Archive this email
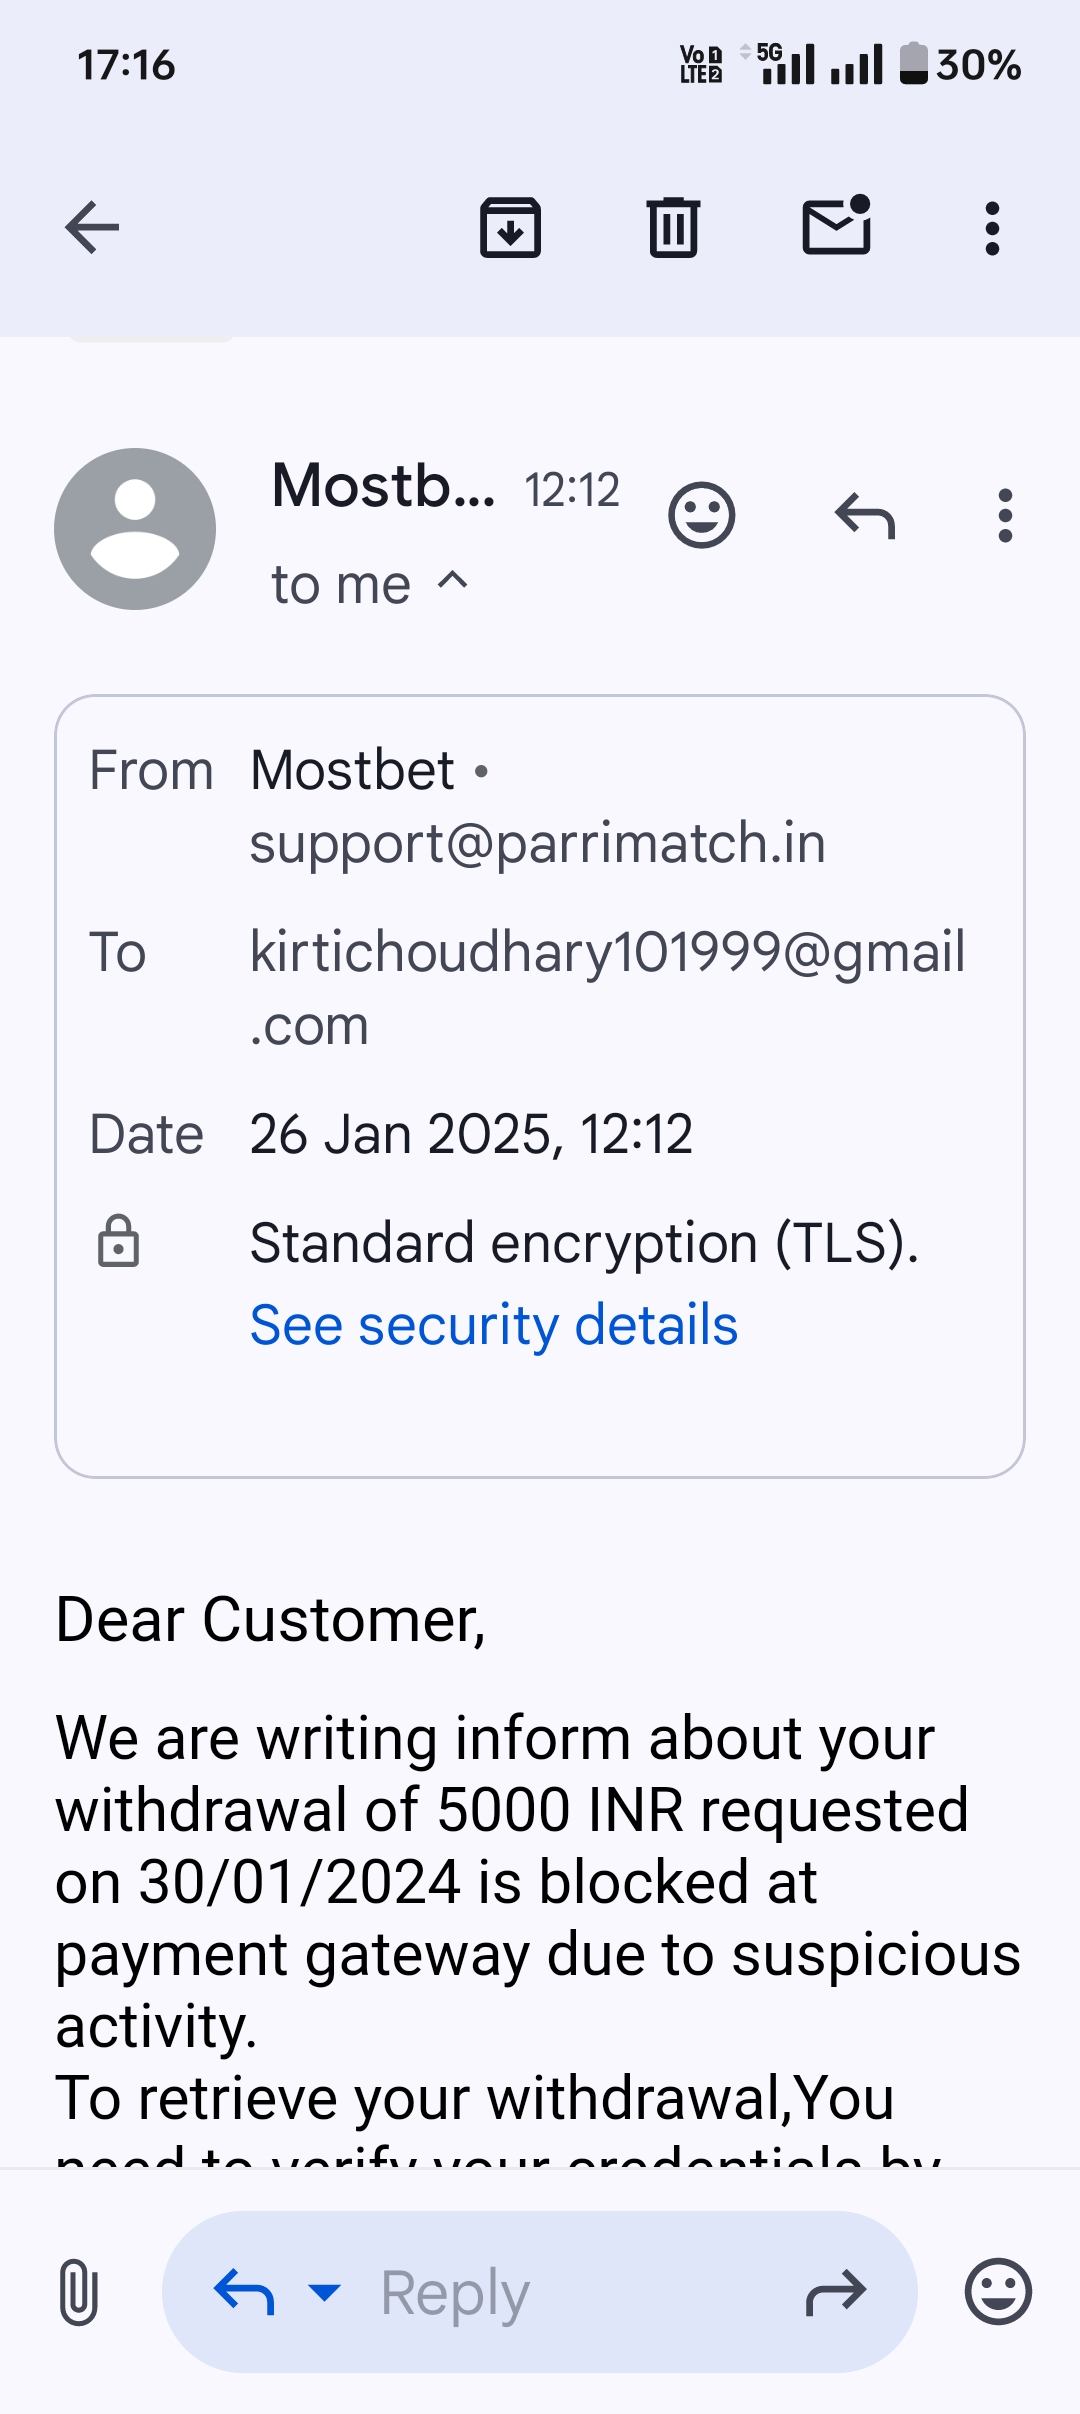The image size is (1080, 2414). coord(510,228)
